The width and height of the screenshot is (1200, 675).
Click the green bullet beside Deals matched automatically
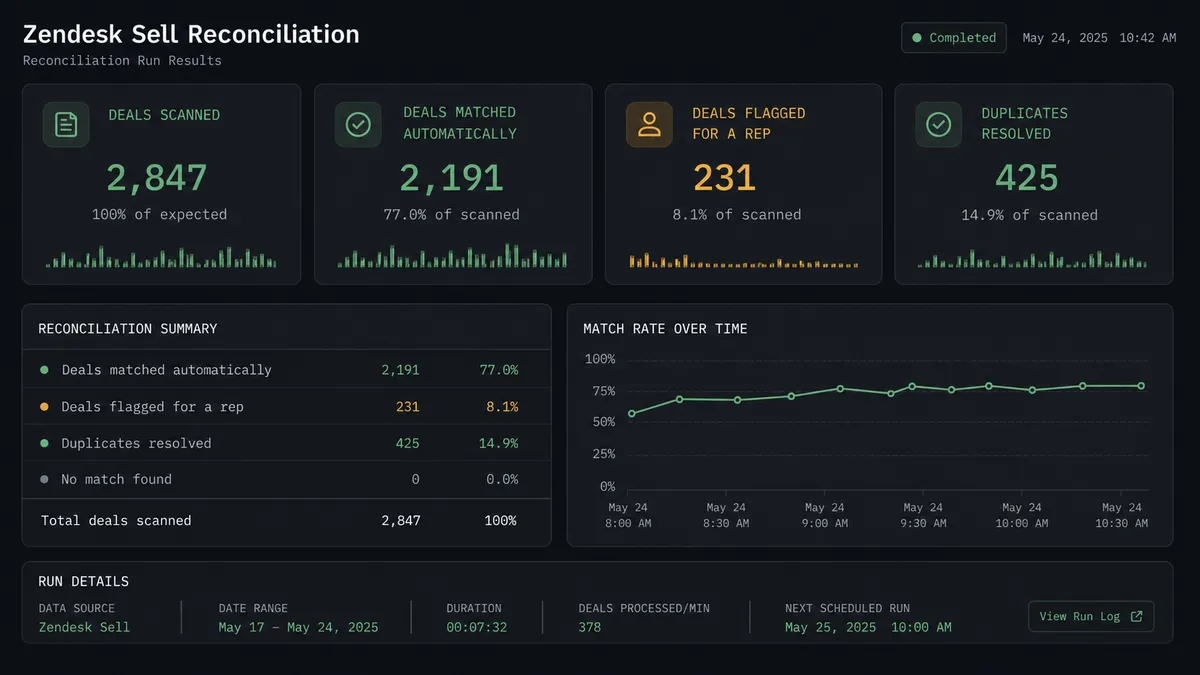pyautogui.click(x=44, y=370)
